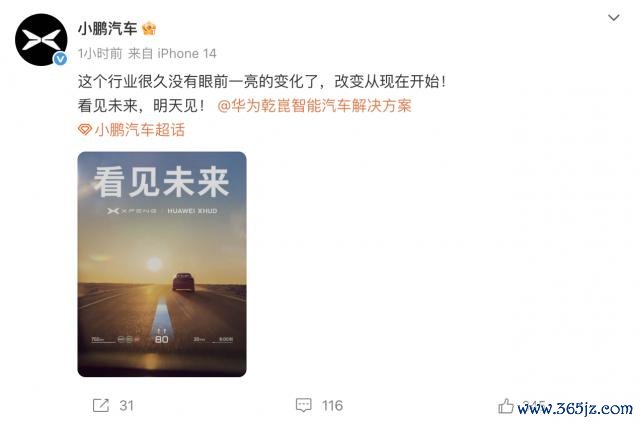Screen dimensions: 640x424
Task: Click the comment bubble icon
Action: point(303,405)
